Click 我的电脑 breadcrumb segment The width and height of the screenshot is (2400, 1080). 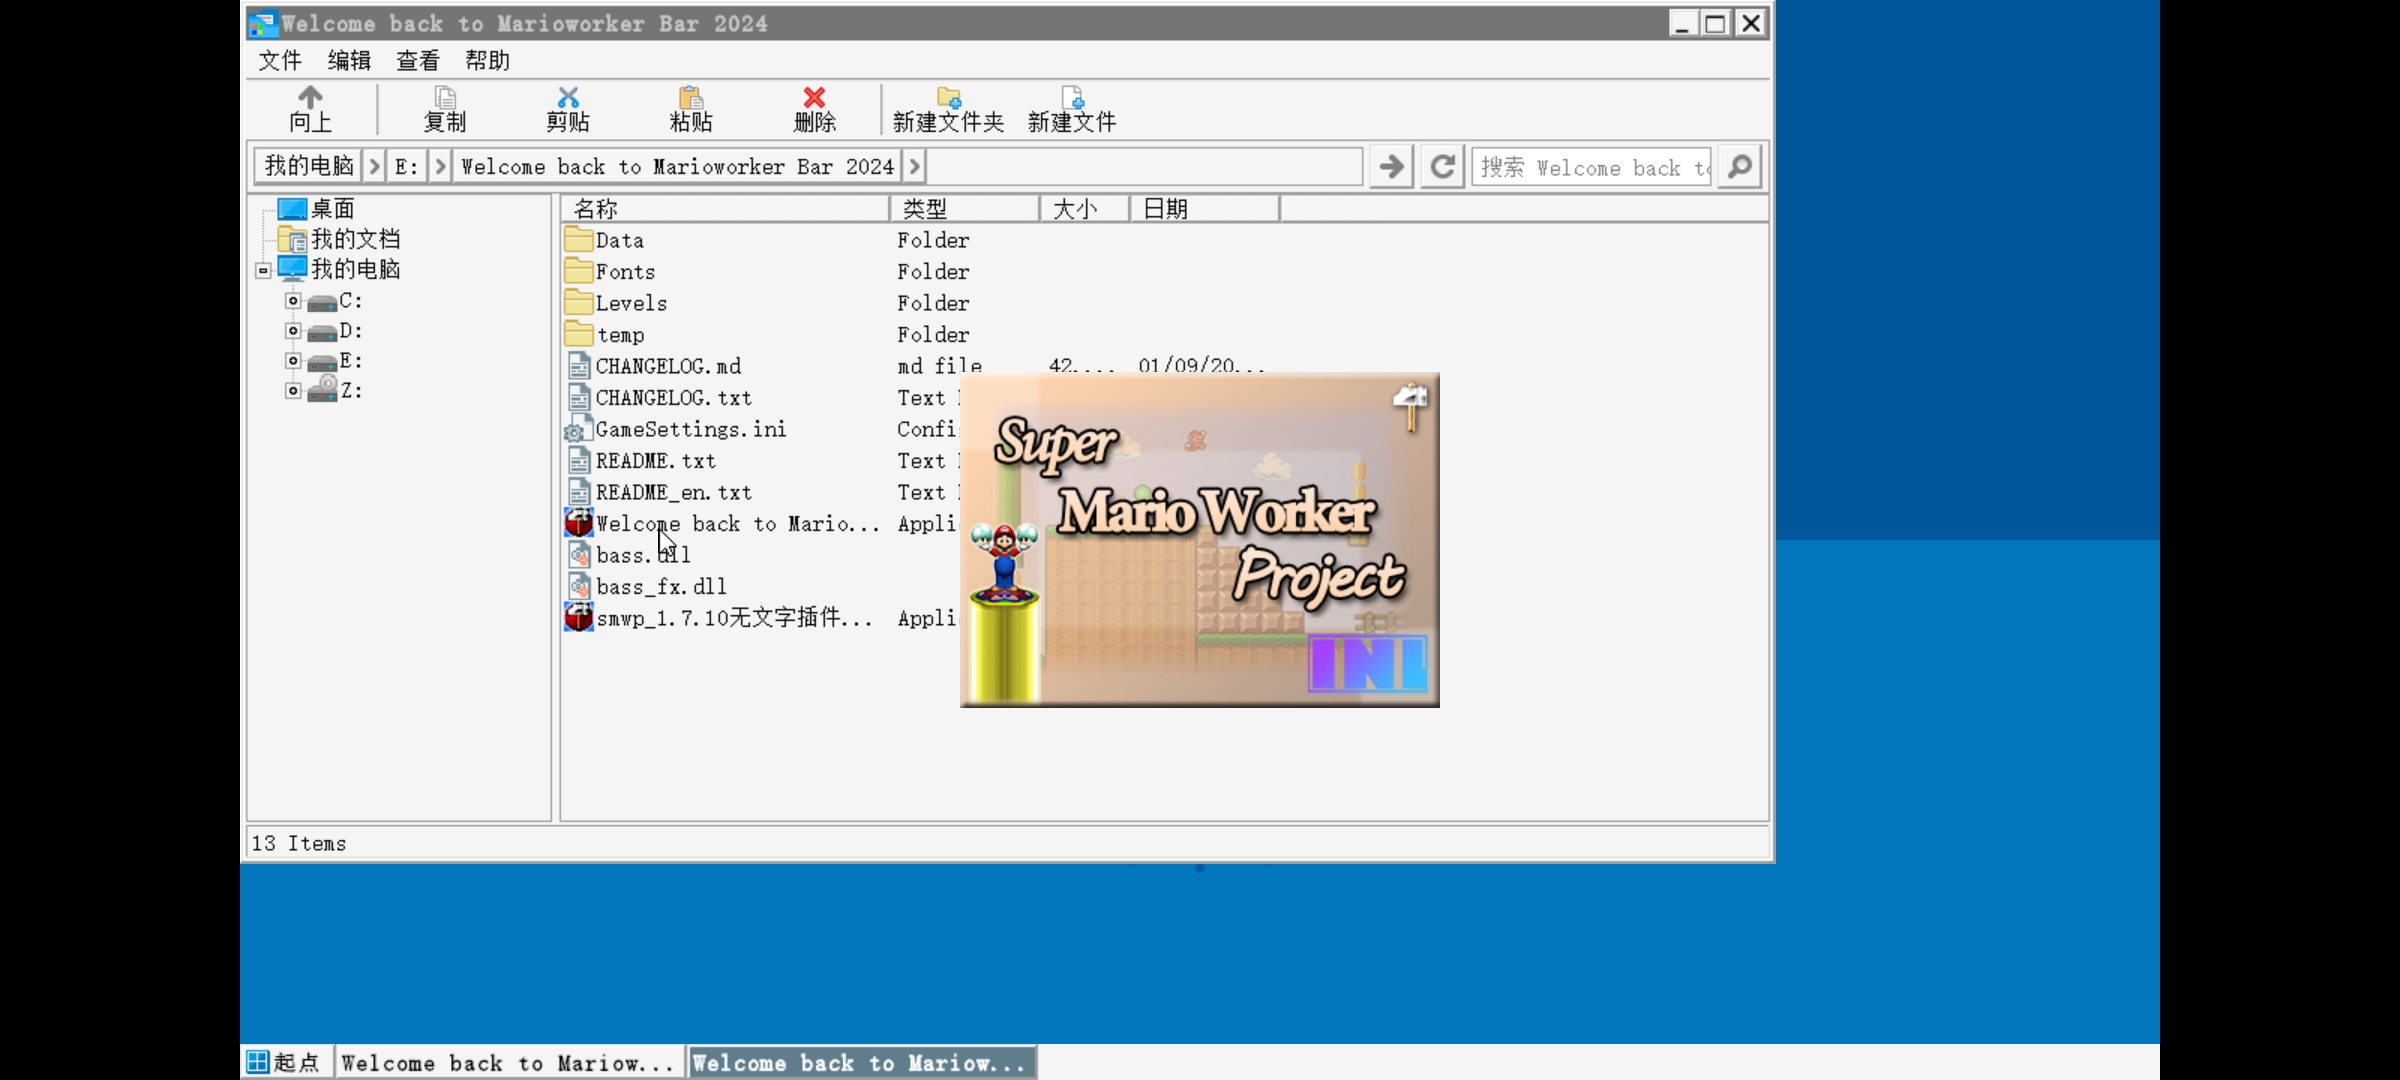pos(309,166)
